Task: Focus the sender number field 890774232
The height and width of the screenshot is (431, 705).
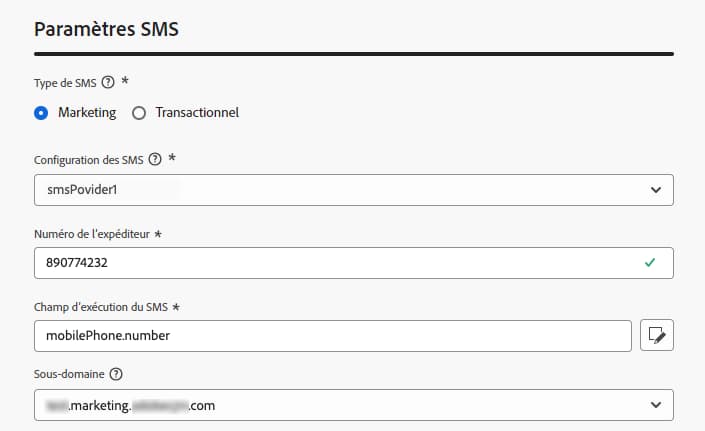Action: (x=330, y=263)
